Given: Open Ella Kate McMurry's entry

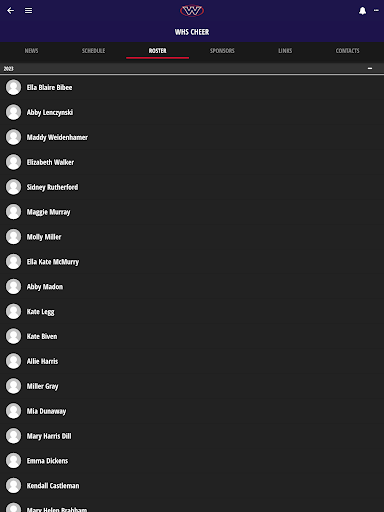Looking at the screenshot, I should [x=192, y=262].
